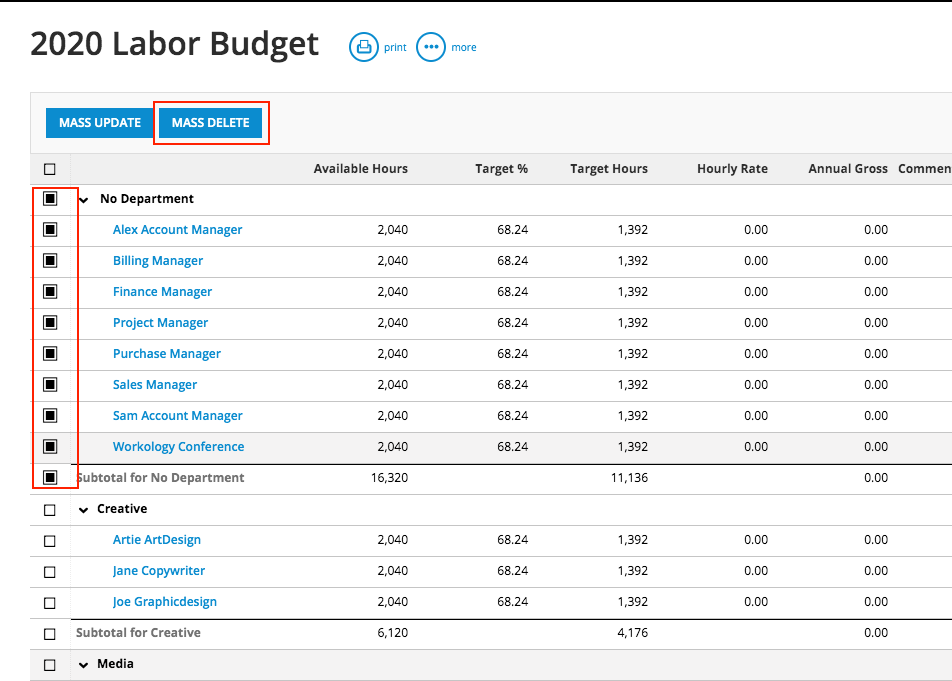Check Joe Graphicdesign row checkbox
This screenshot has width=952, height=681.
50,603
